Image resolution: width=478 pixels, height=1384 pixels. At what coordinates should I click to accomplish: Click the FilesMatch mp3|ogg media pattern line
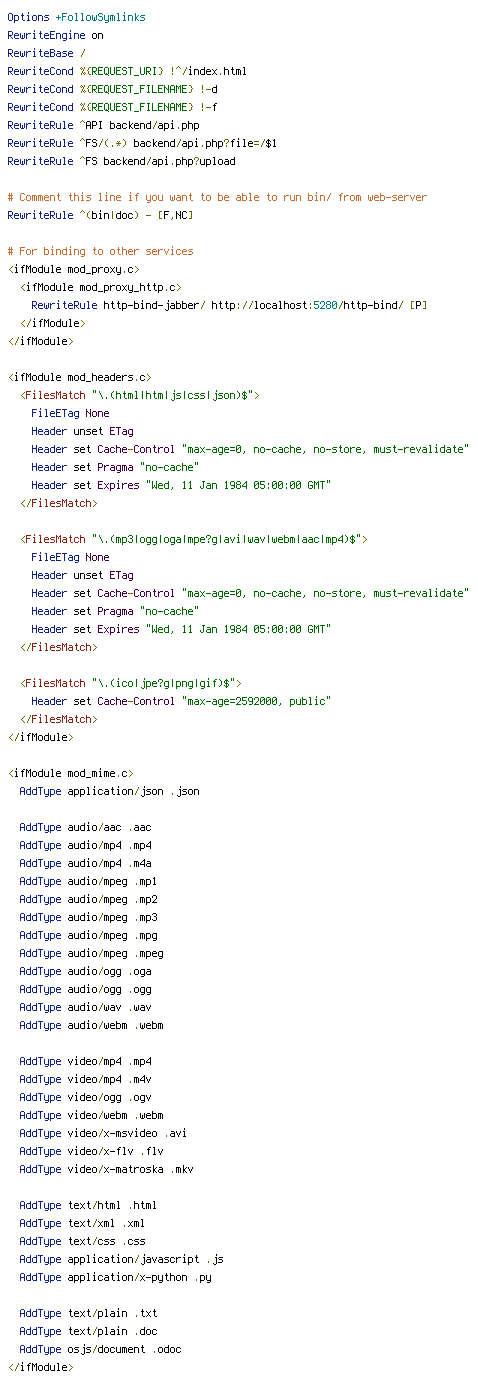click(194, 539)
